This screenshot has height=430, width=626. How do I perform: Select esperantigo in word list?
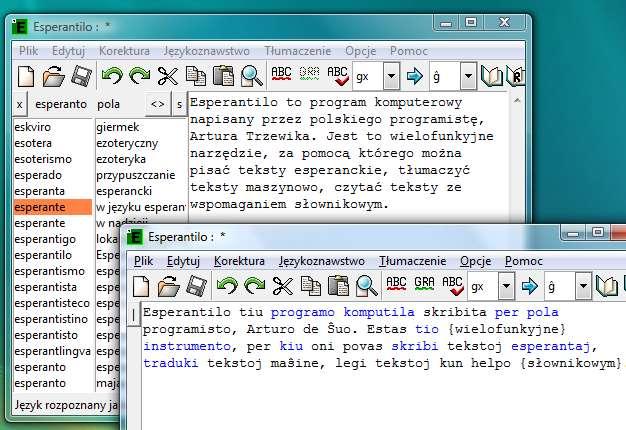[53, 239]
